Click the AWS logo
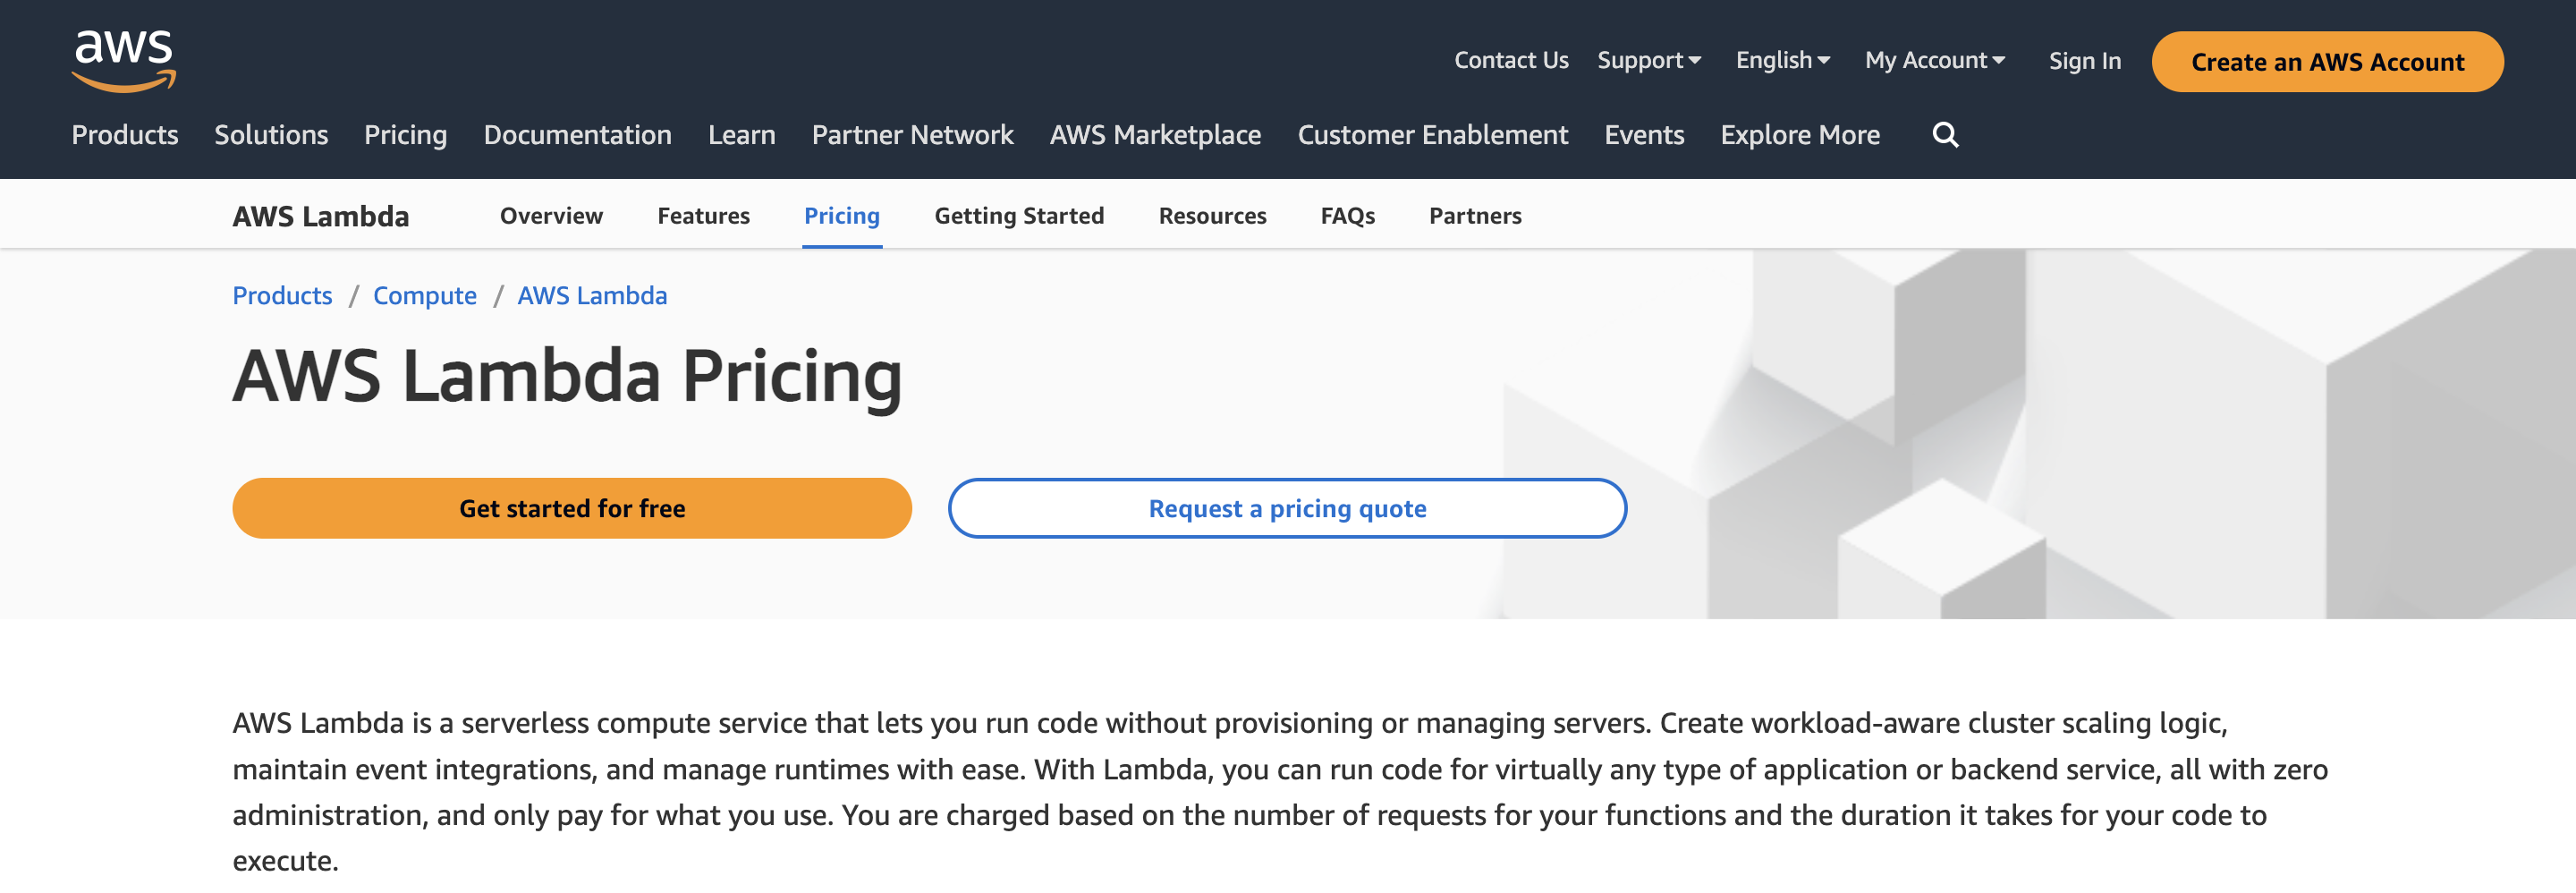Image resolution: width=2576 pixels, height=893 pixels. (124, 61)
